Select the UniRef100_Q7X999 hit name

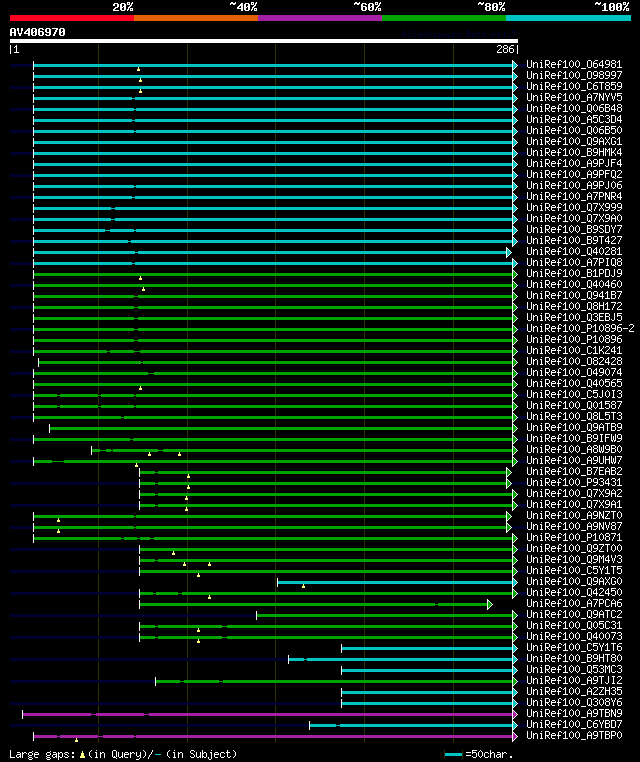574,207
